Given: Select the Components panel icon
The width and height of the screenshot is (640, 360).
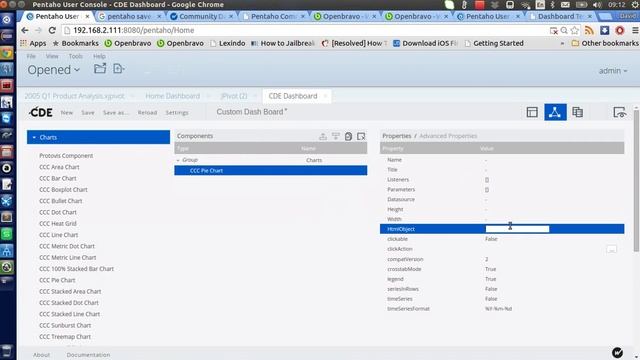Looking at the screenshot, I should [555, 112].
